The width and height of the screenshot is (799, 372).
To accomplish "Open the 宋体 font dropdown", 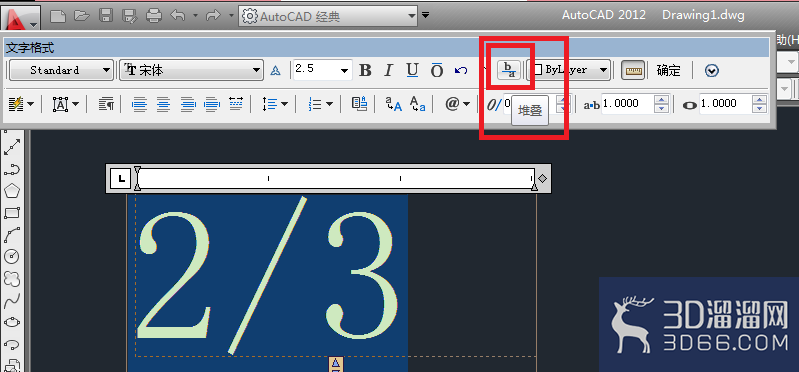I will pyautogui.click(x=192, y=70).
